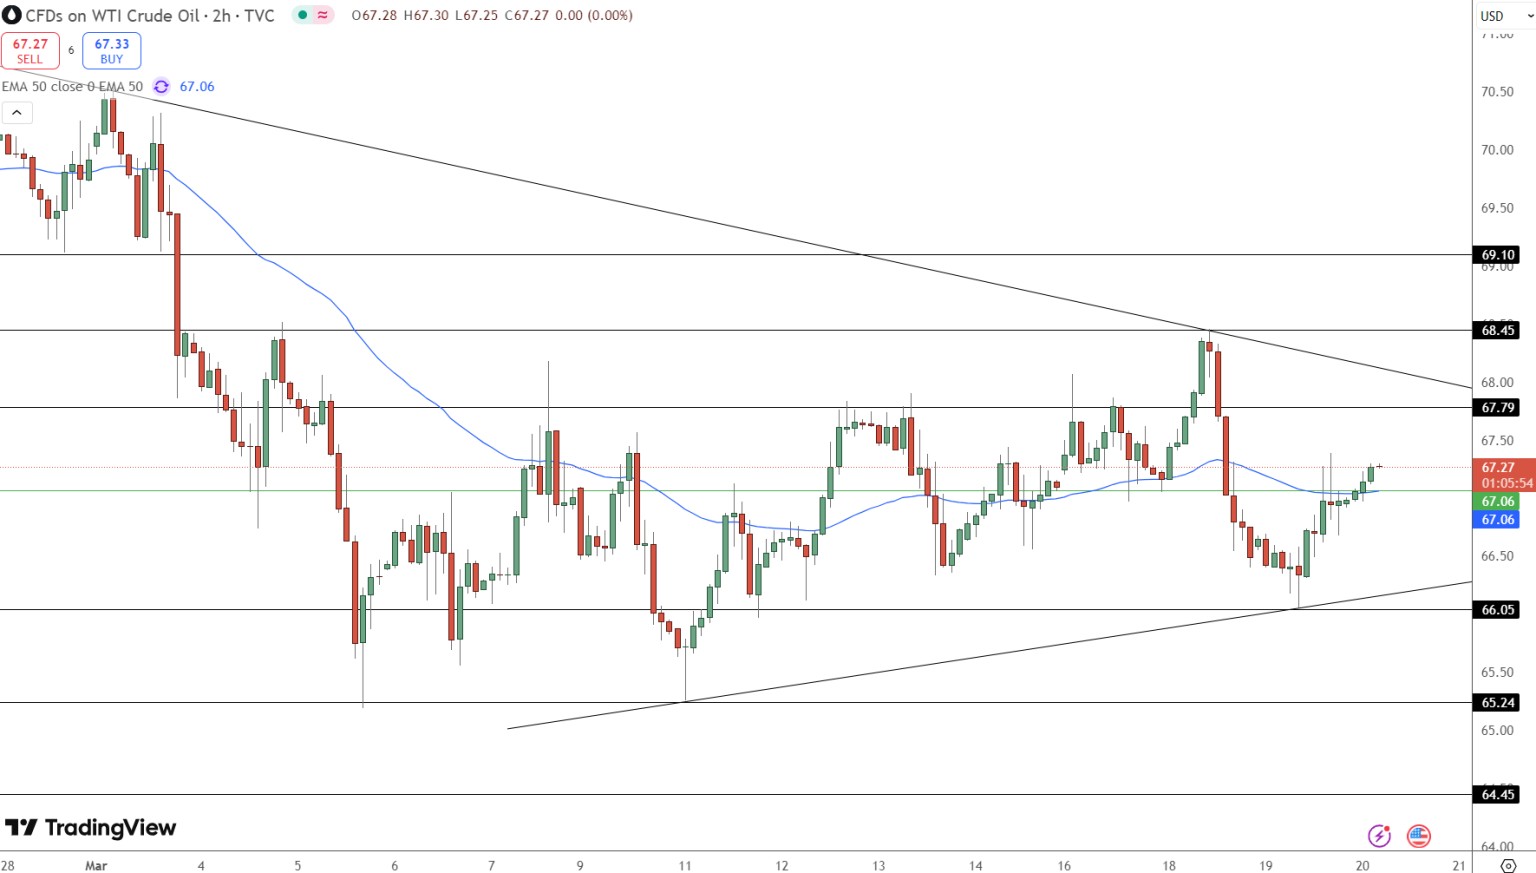The height and width of the screenshot is (873, 1536).
Task: Click the 70.00 price axis tick
Action: pyautogui.click(x=1497, y=150)
